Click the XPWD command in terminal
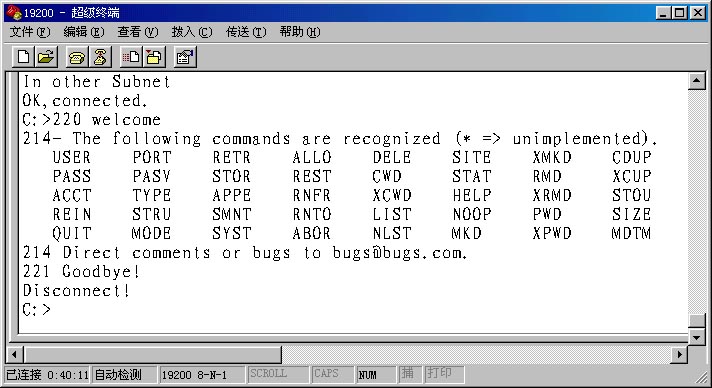 [x=552, y=233]
